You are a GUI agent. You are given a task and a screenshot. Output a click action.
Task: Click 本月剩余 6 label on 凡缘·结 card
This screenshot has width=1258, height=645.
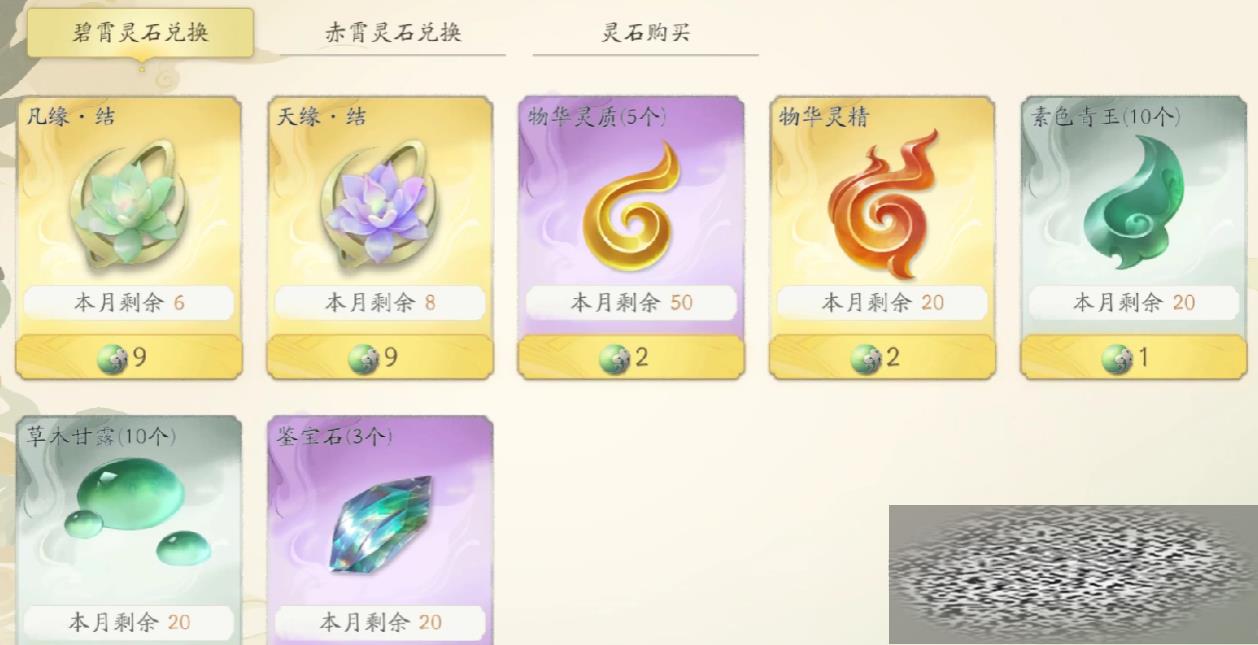[129, 302]
